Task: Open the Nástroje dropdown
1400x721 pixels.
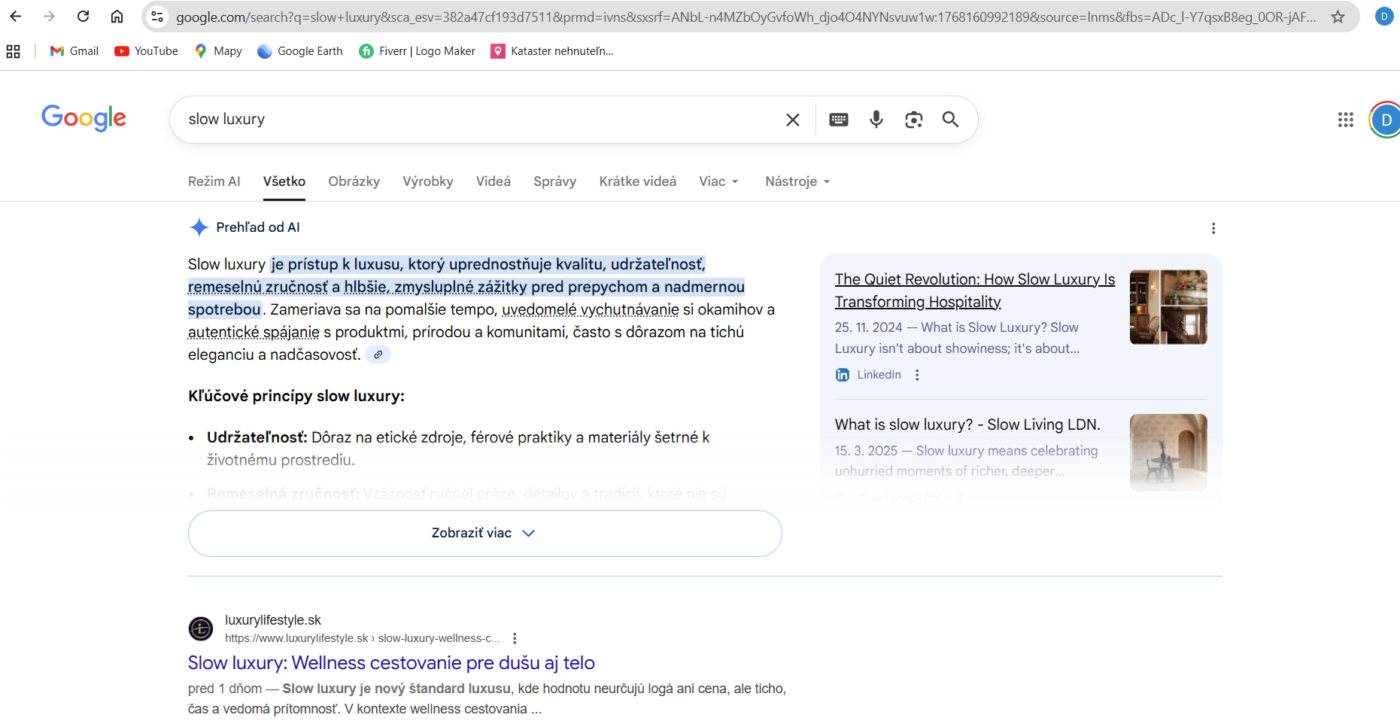Action: tap(797, 181)
